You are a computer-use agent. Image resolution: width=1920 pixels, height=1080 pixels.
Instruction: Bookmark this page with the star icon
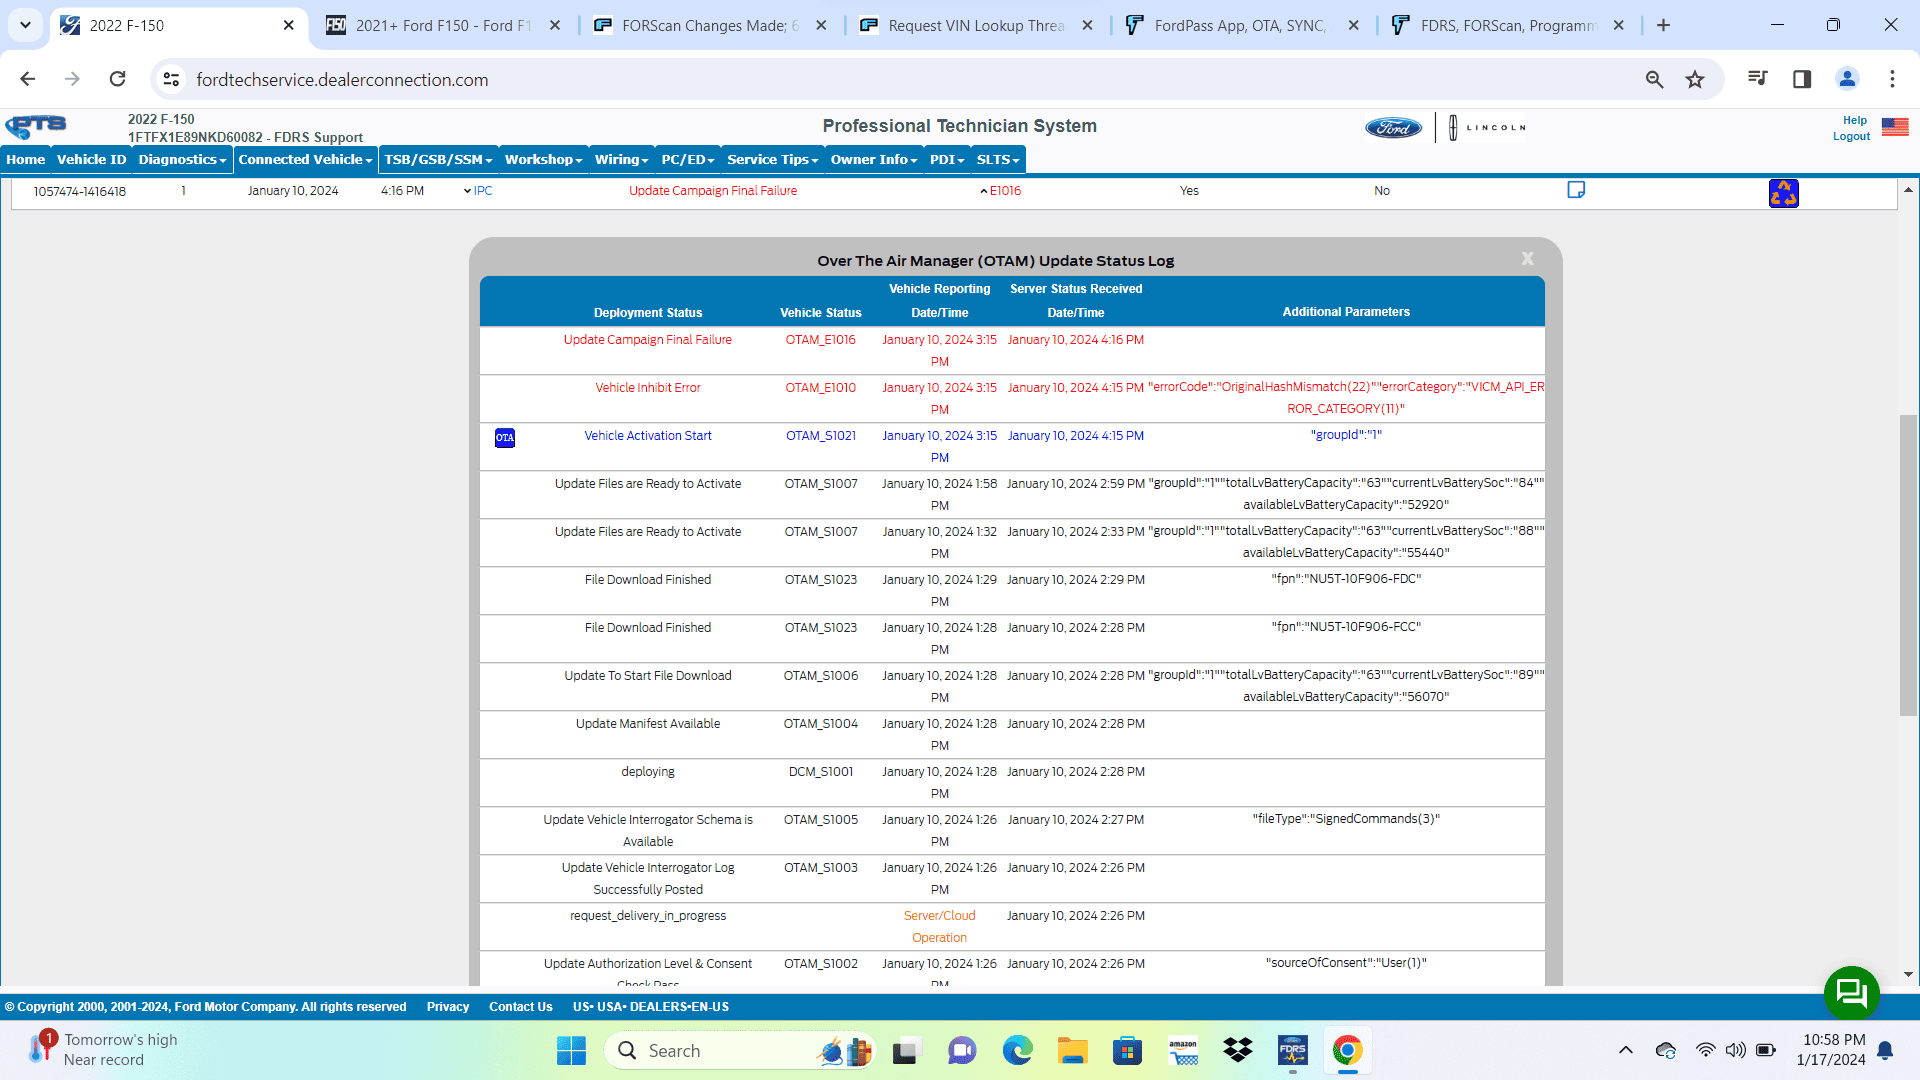pos(1695,79)
